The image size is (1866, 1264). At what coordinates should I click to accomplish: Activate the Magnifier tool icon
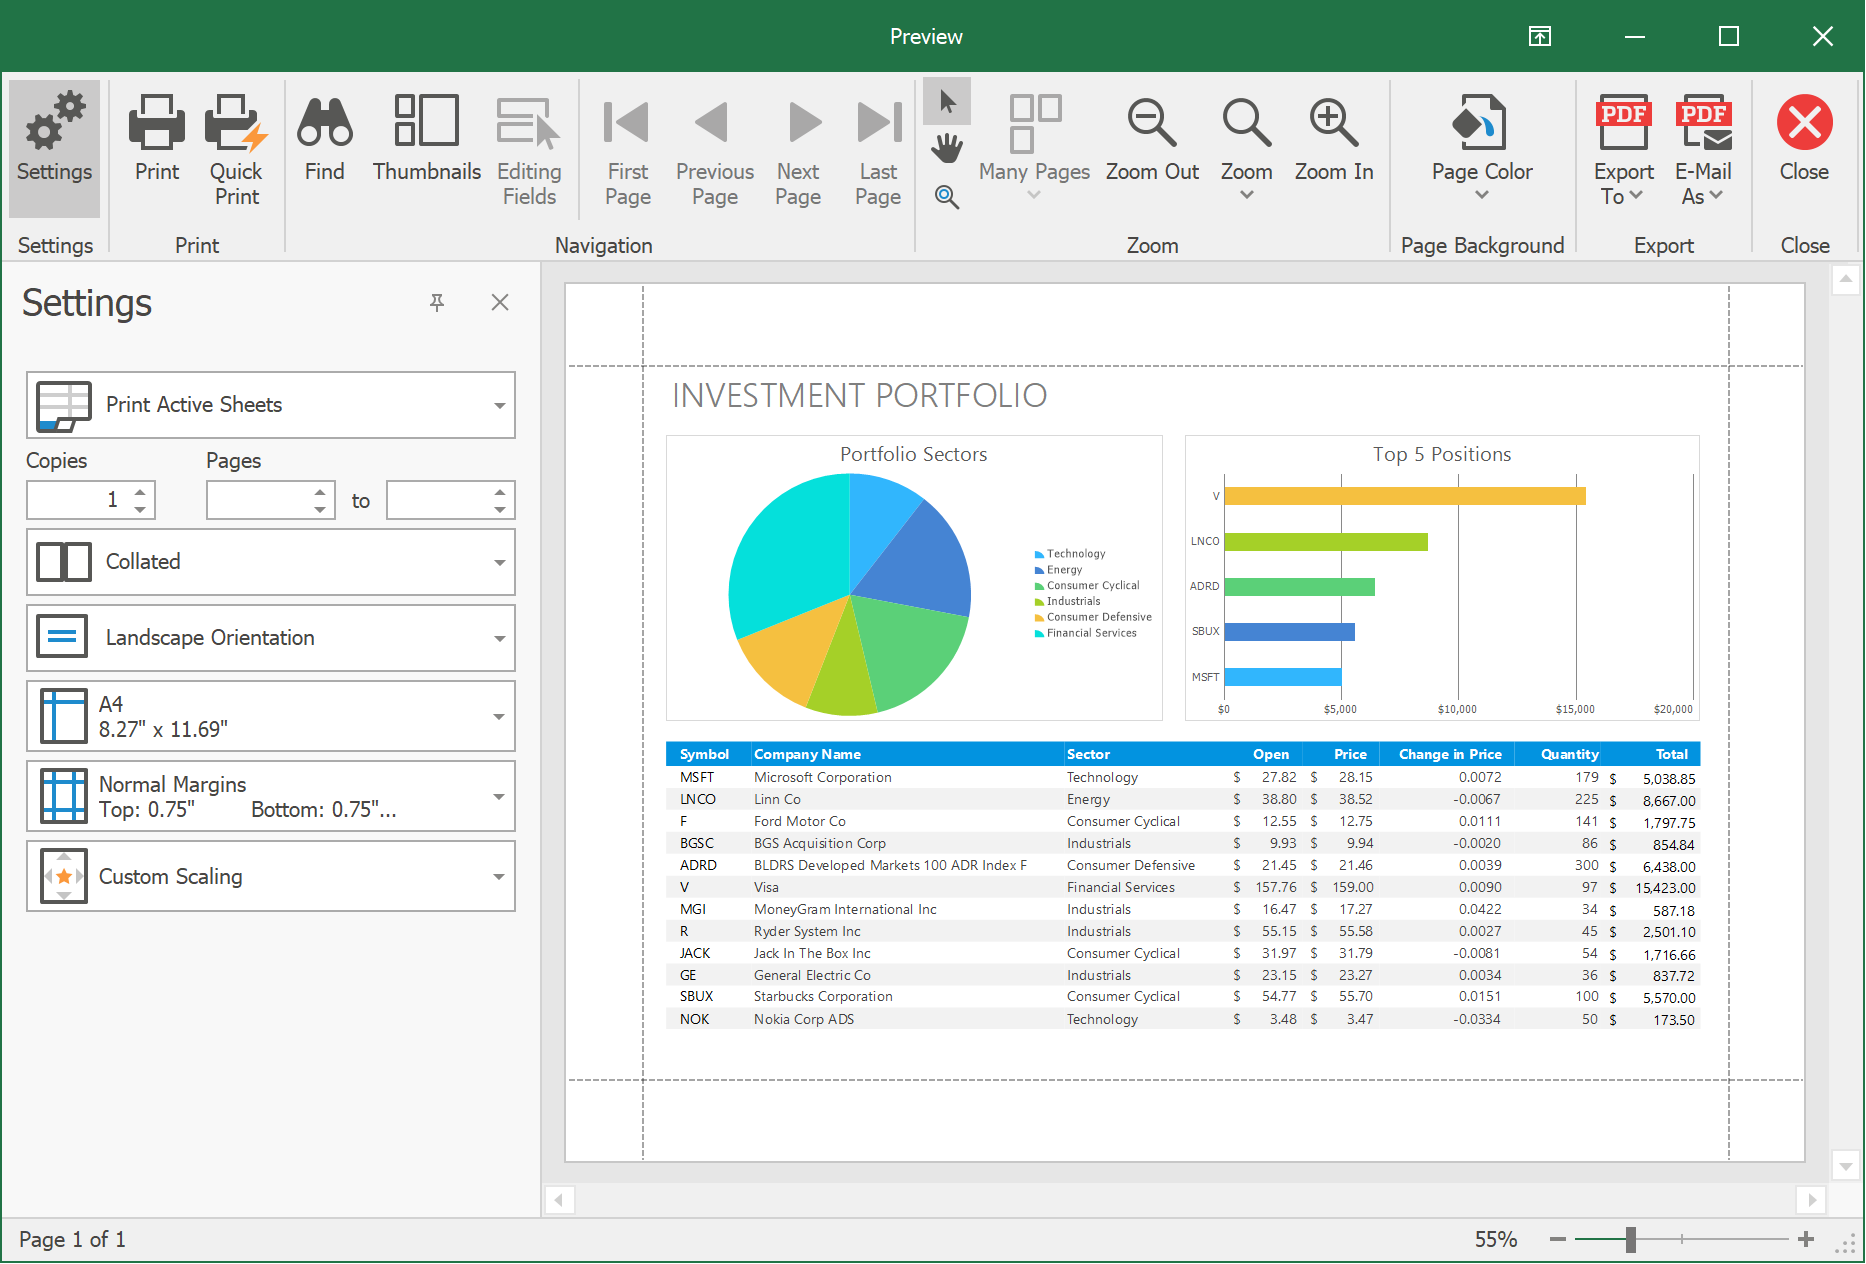point(947,197)
